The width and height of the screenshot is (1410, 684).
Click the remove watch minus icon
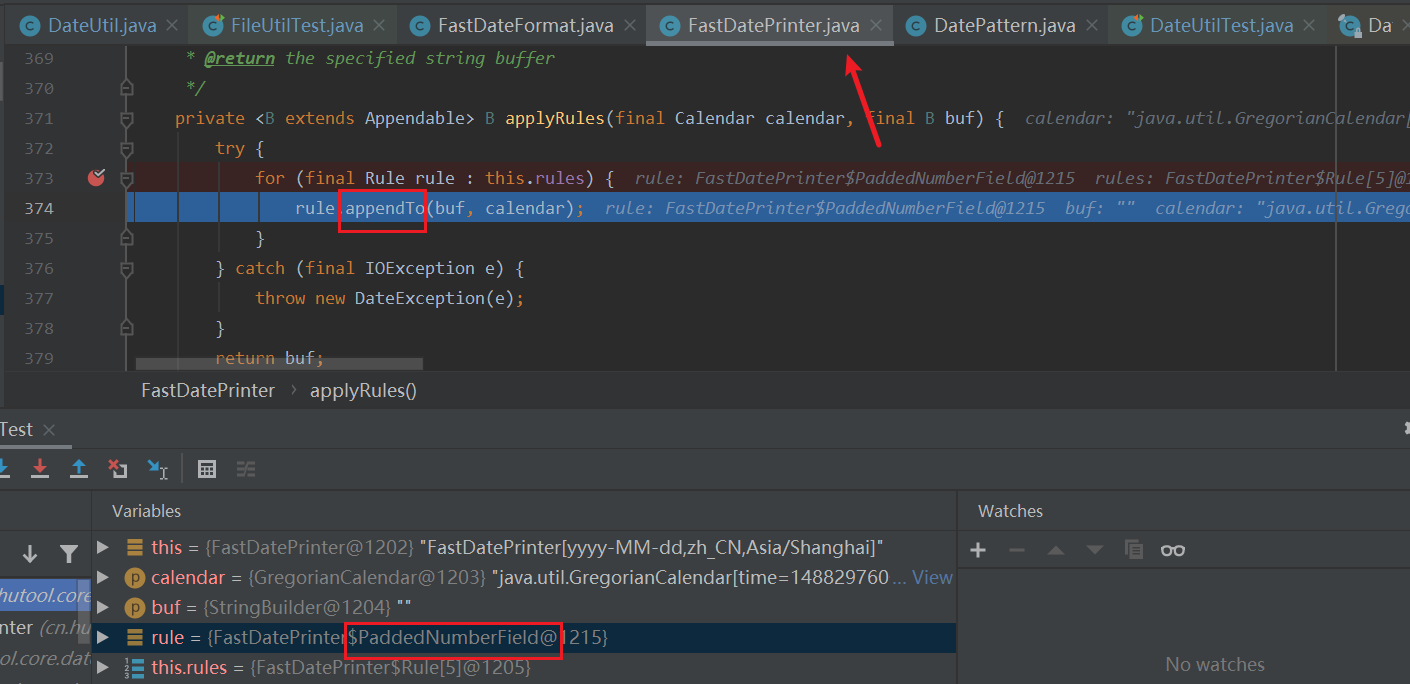(1017, 550)
